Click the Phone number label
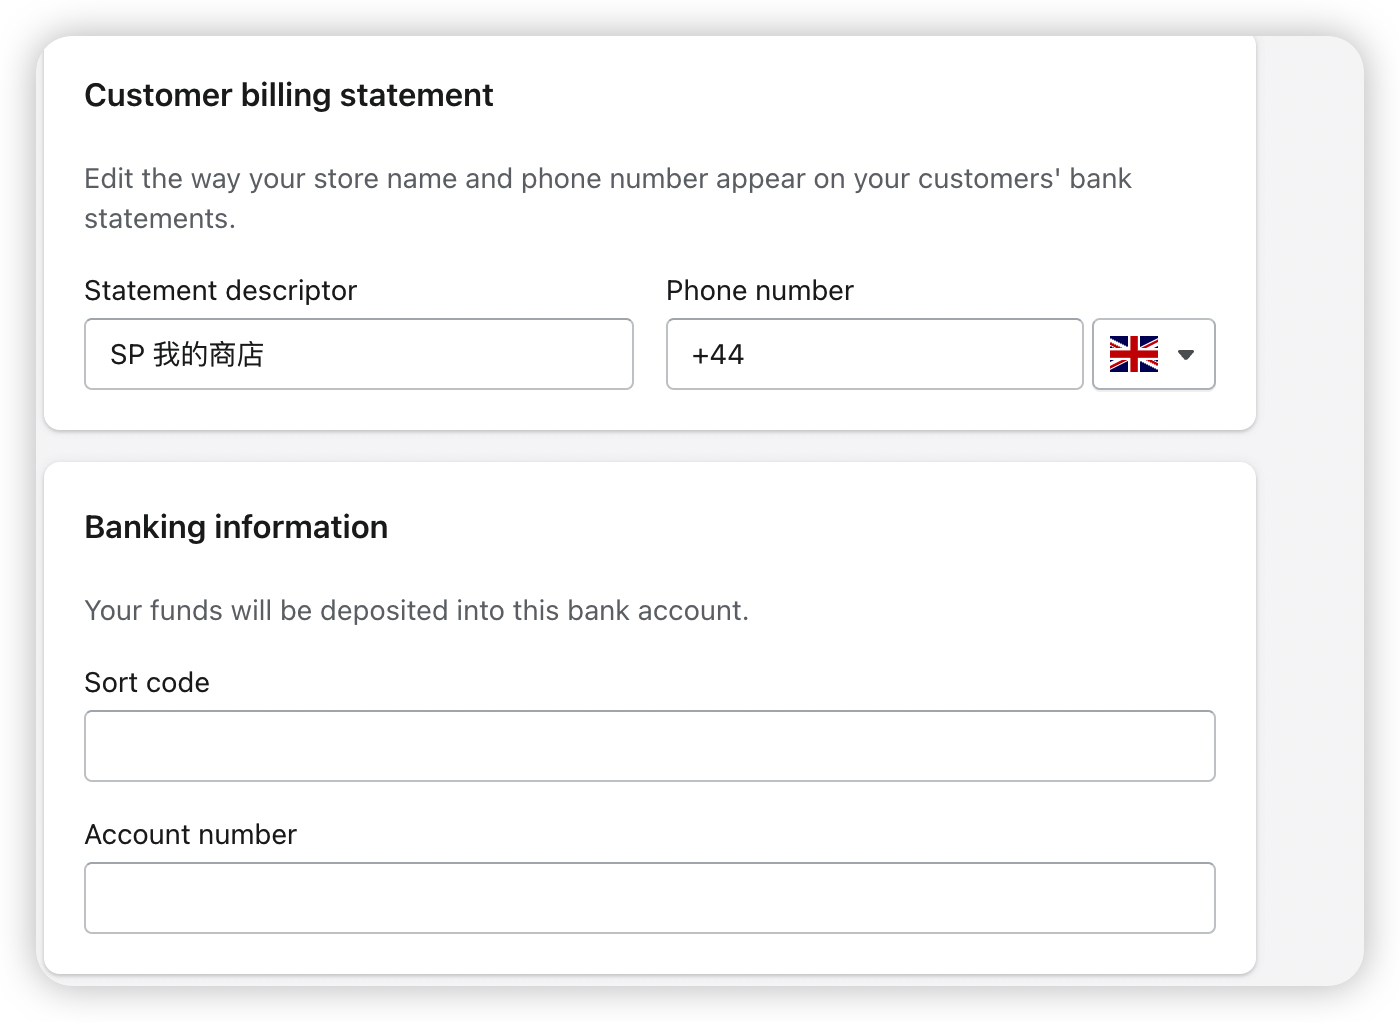Image resolution: width=1400 pixels, height=1022 pixels. (x=759, y=290)
